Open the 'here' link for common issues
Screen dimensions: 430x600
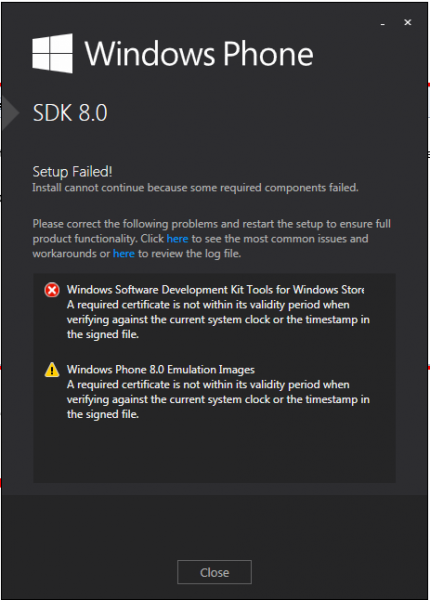(177, 239)
